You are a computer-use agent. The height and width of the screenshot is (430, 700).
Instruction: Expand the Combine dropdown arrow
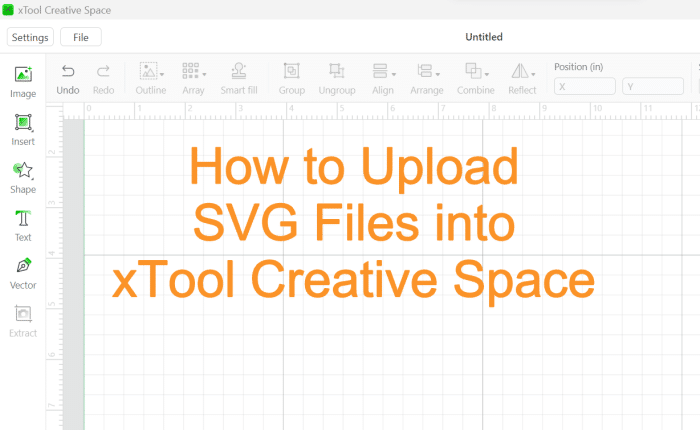pos(487,74)
